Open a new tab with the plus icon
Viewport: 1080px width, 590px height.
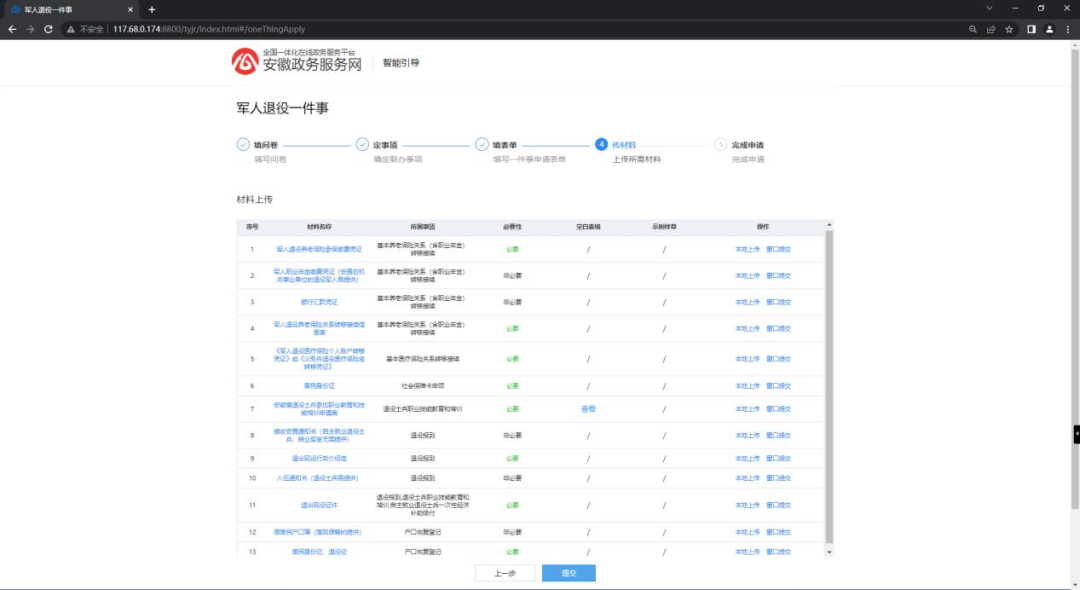coord(152,10)
